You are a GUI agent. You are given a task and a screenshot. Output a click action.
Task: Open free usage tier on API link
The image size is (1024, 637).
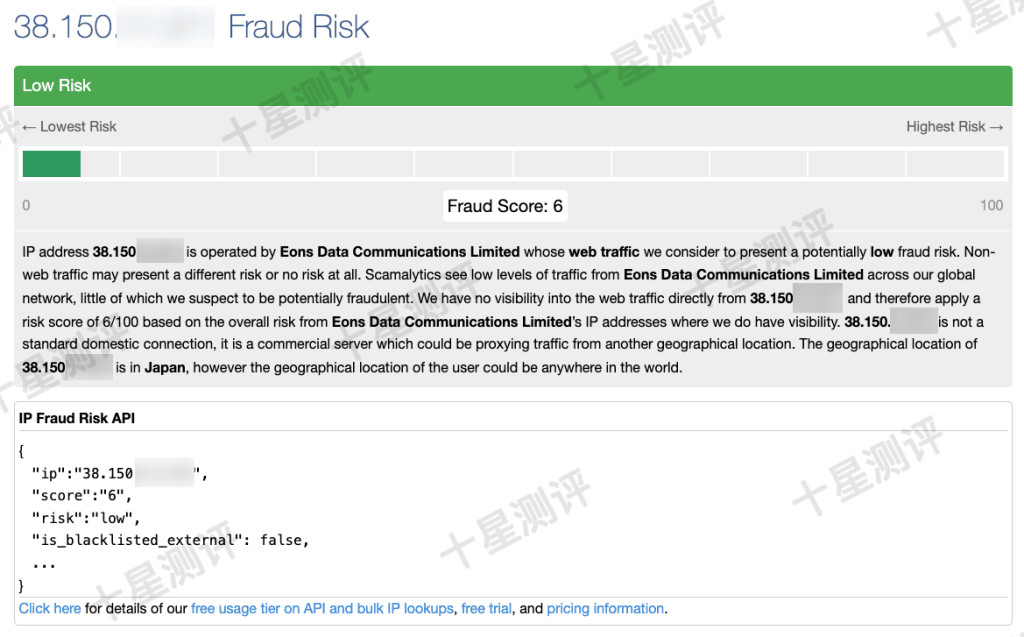click(322, 608)
